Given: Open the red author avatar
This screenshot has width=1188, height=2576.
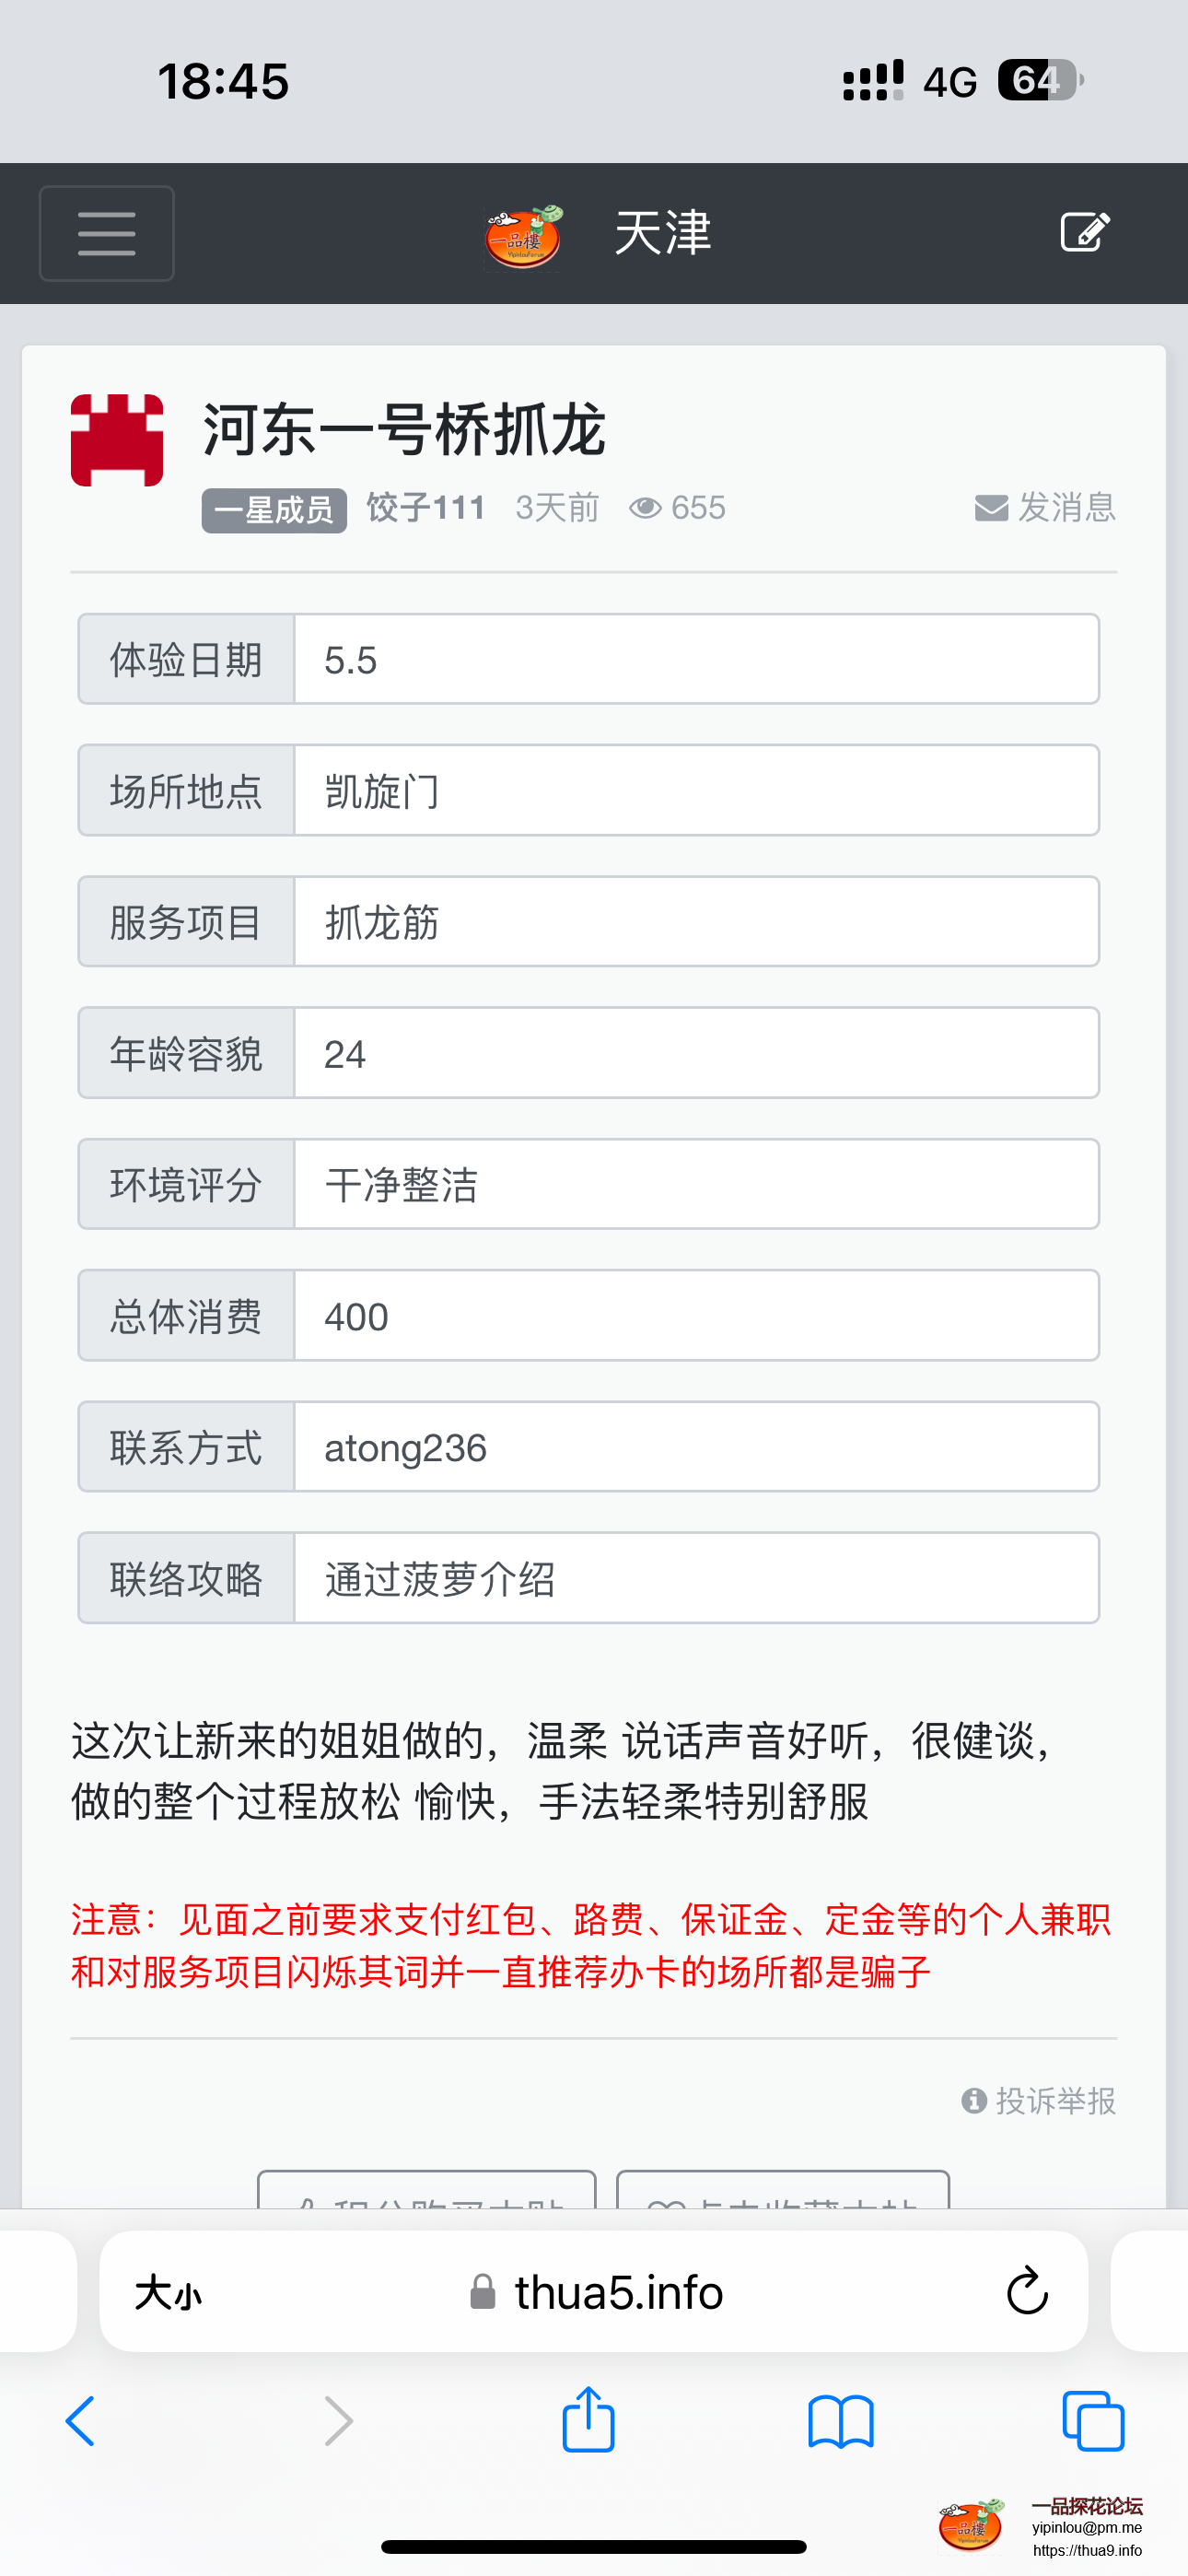Looking at the screenshot, I should pos(117,440).
